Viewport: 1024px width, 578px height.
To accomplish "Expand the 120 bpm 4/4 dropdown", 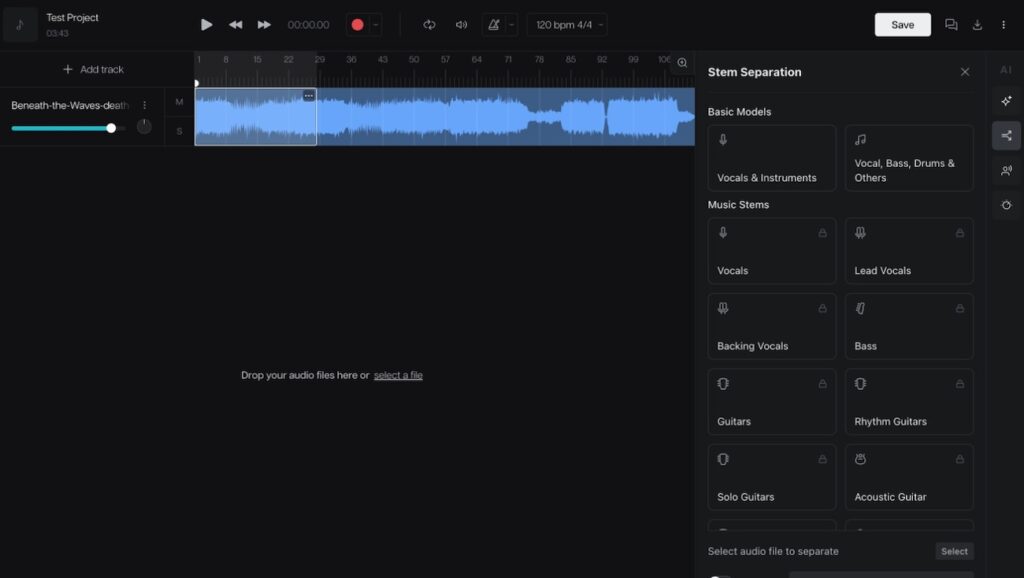I will click(566, 24).
